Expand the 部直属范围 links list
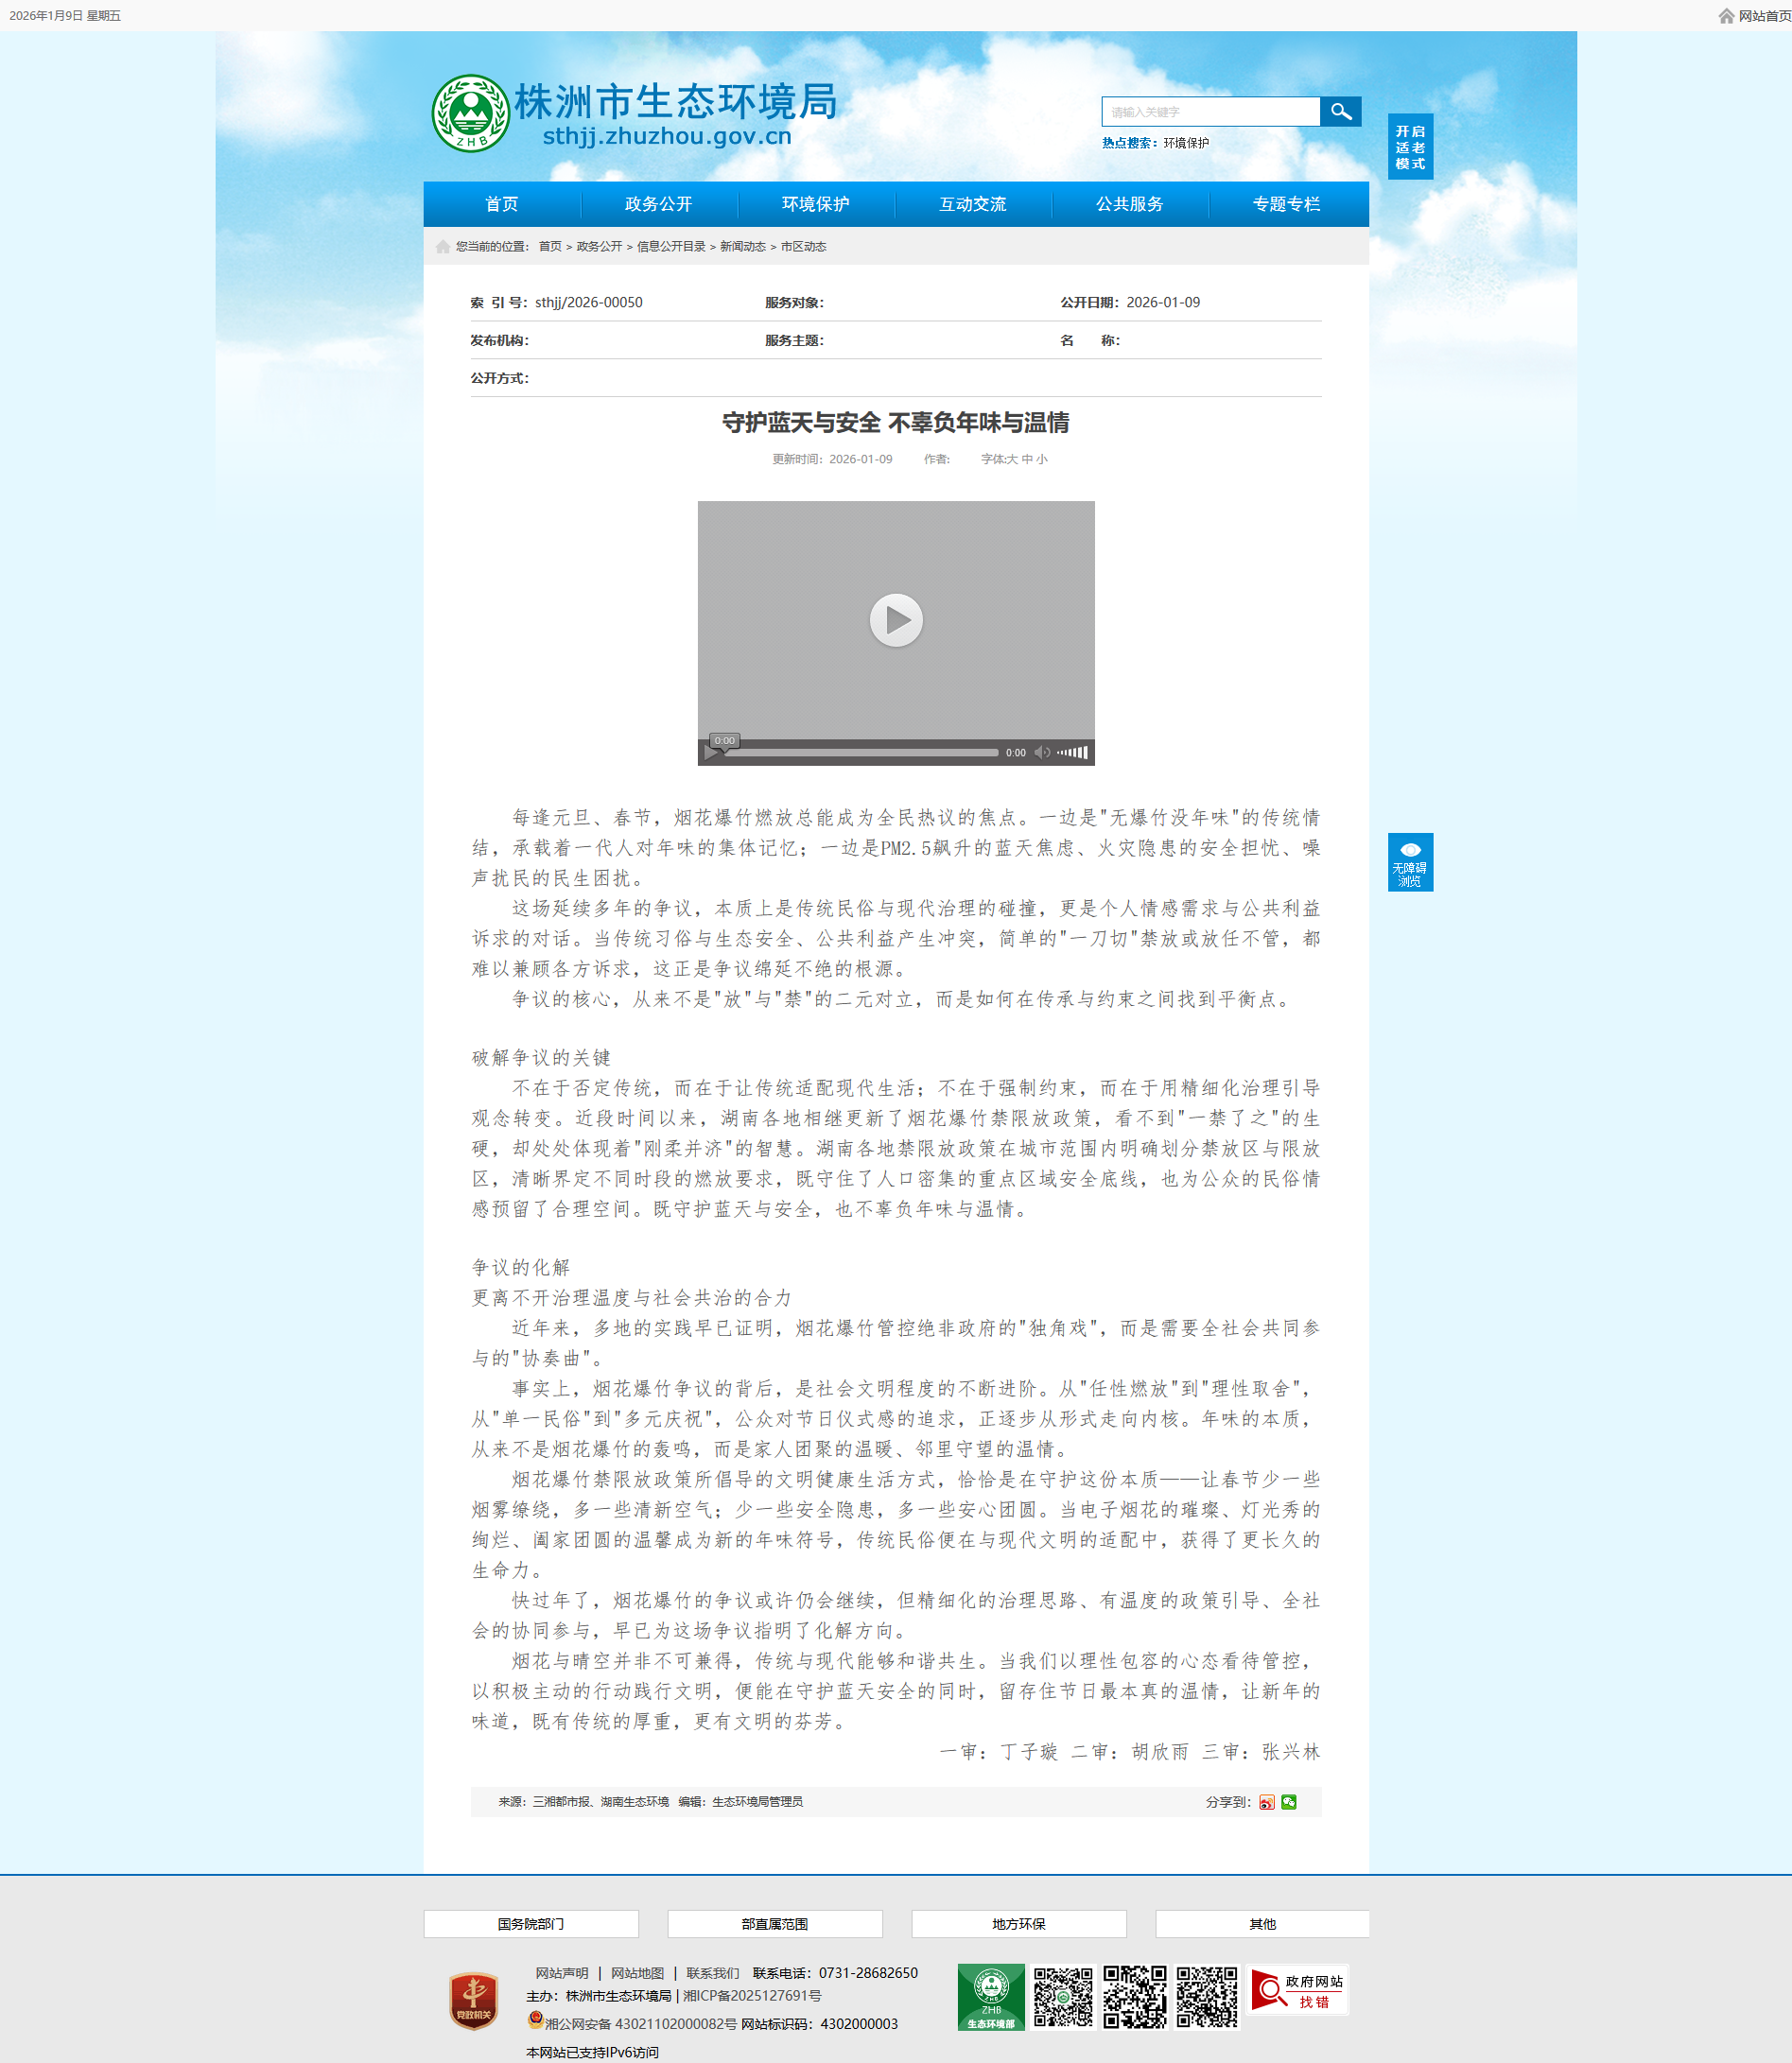Screen dimensions: 1792x2063 [775, 1924]
